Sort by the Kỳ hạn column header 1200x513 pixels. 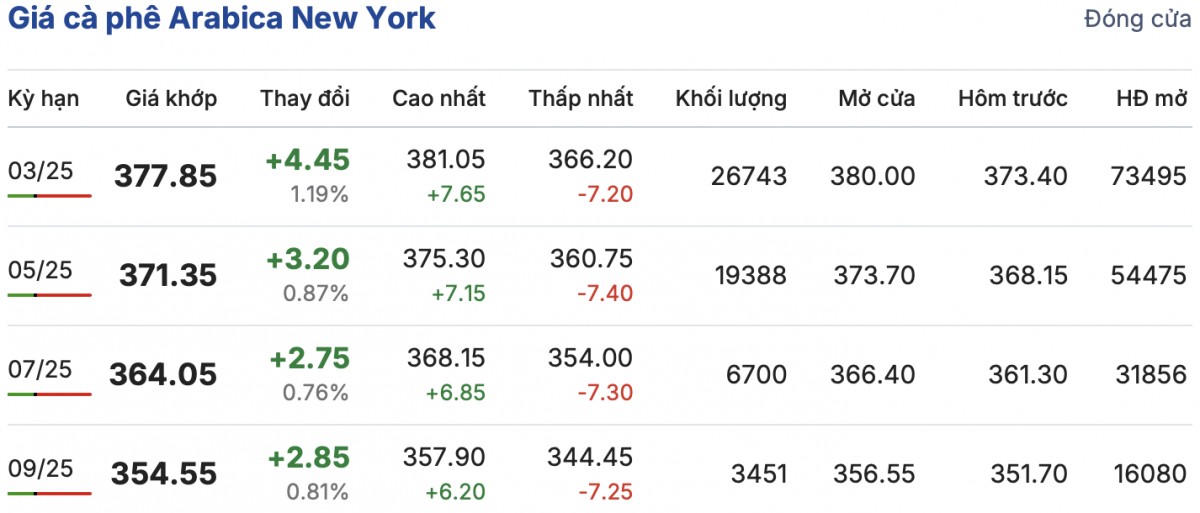pyautogui.click(x=44, y=98)
